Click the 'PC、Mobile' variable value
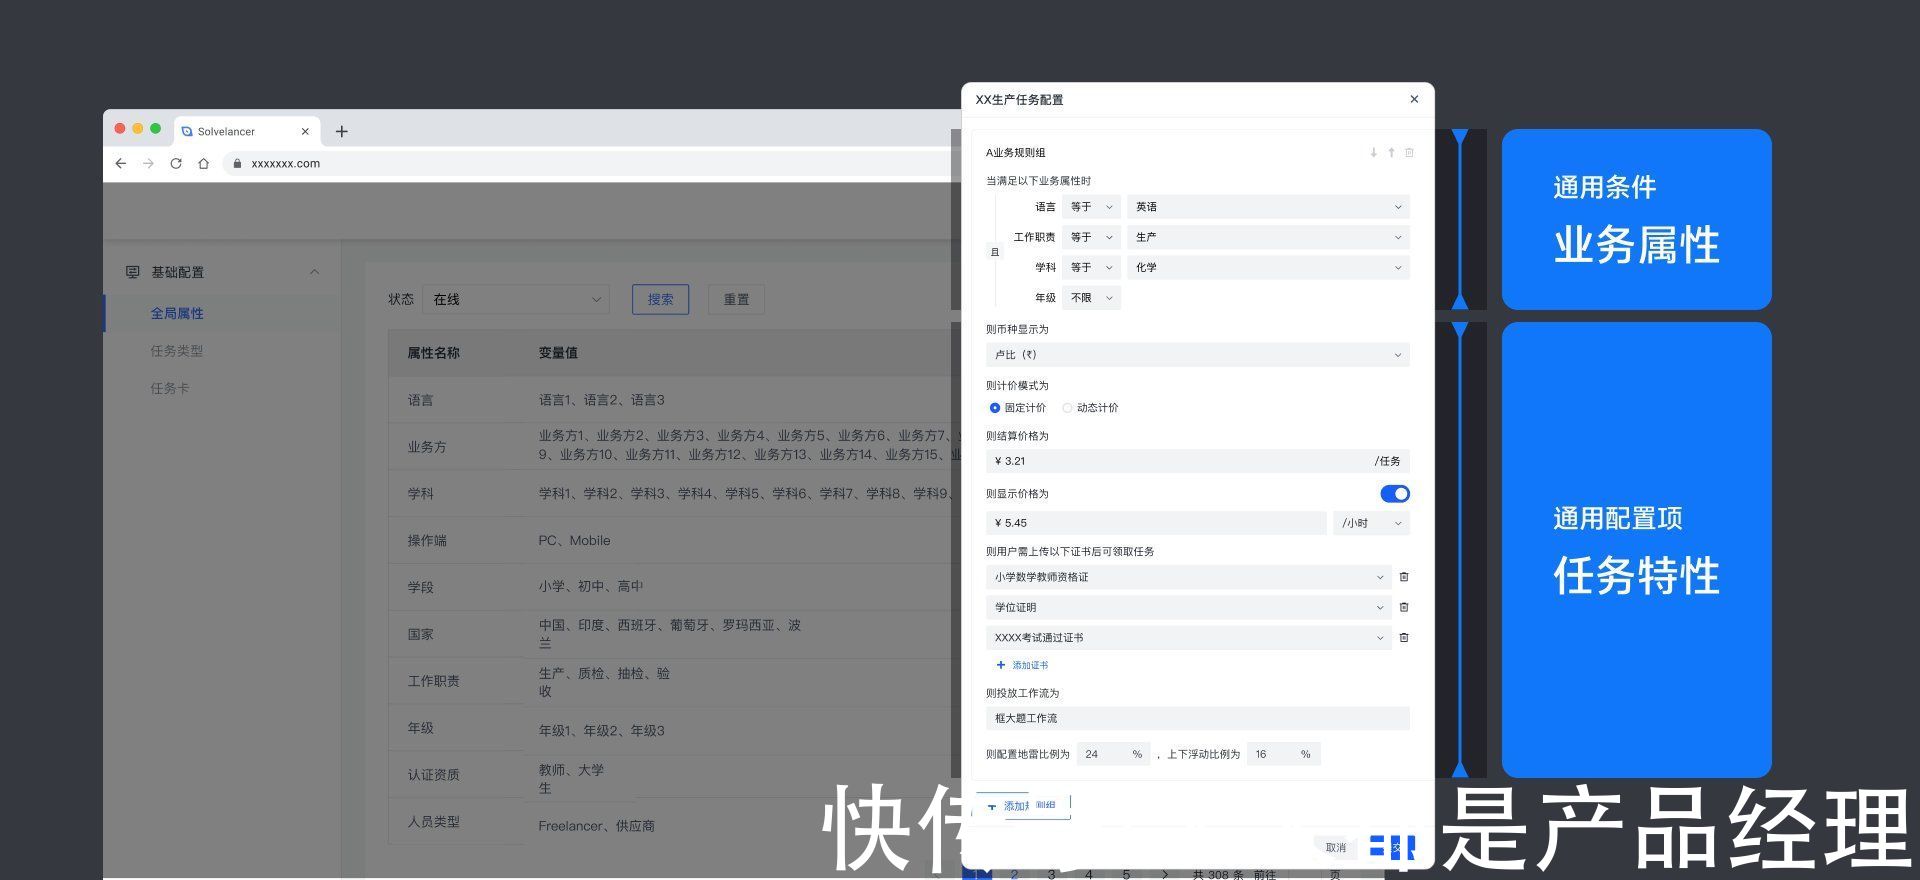 (x=574, y=540)
